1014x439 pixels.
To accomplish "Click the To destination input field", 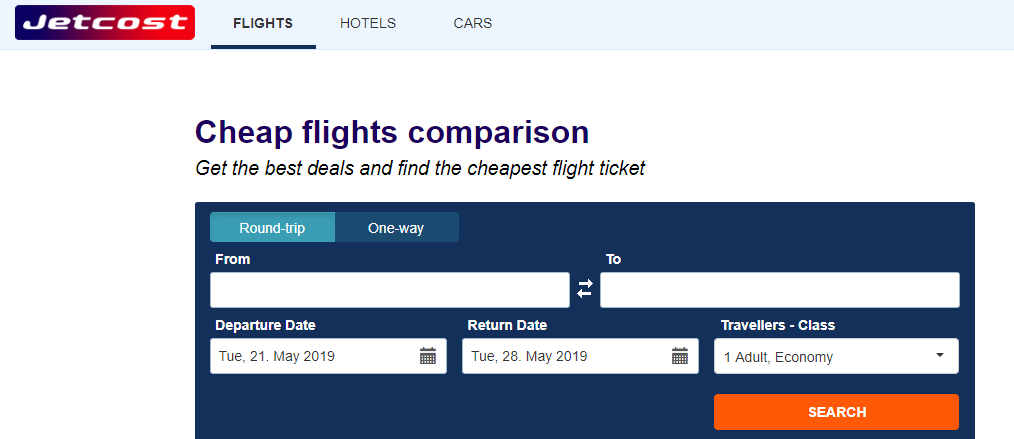I will [779, 290].
